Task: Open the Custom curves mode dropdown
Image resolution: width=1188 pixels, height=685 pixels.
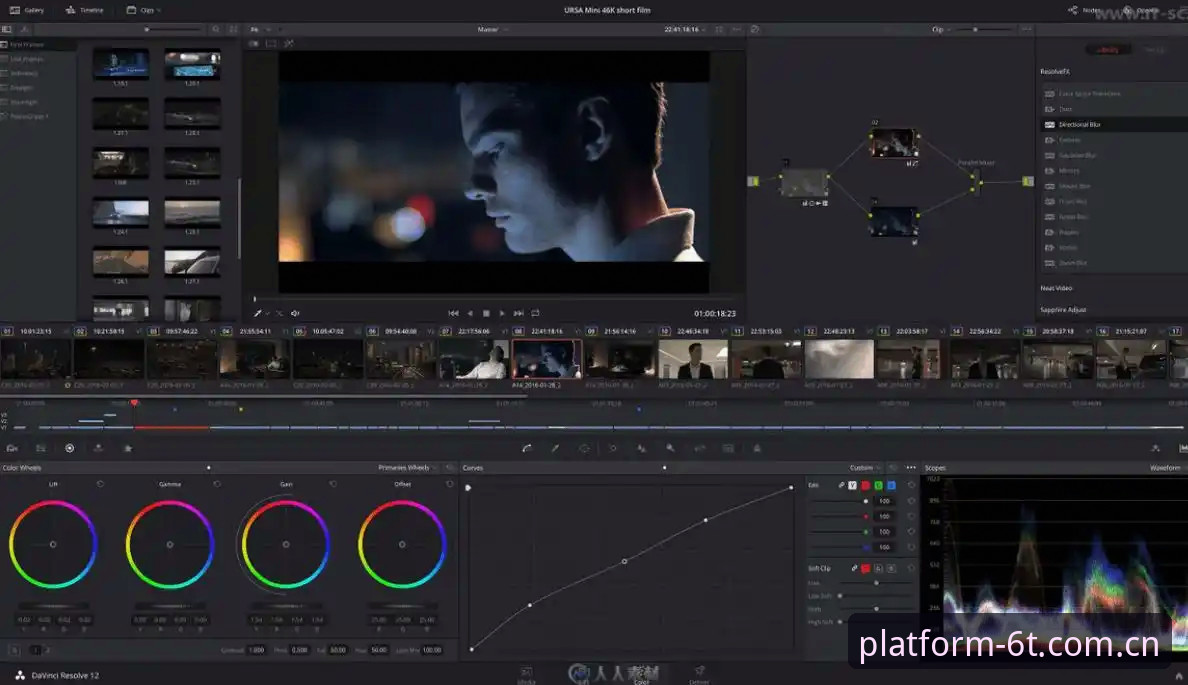Action: 864,468
